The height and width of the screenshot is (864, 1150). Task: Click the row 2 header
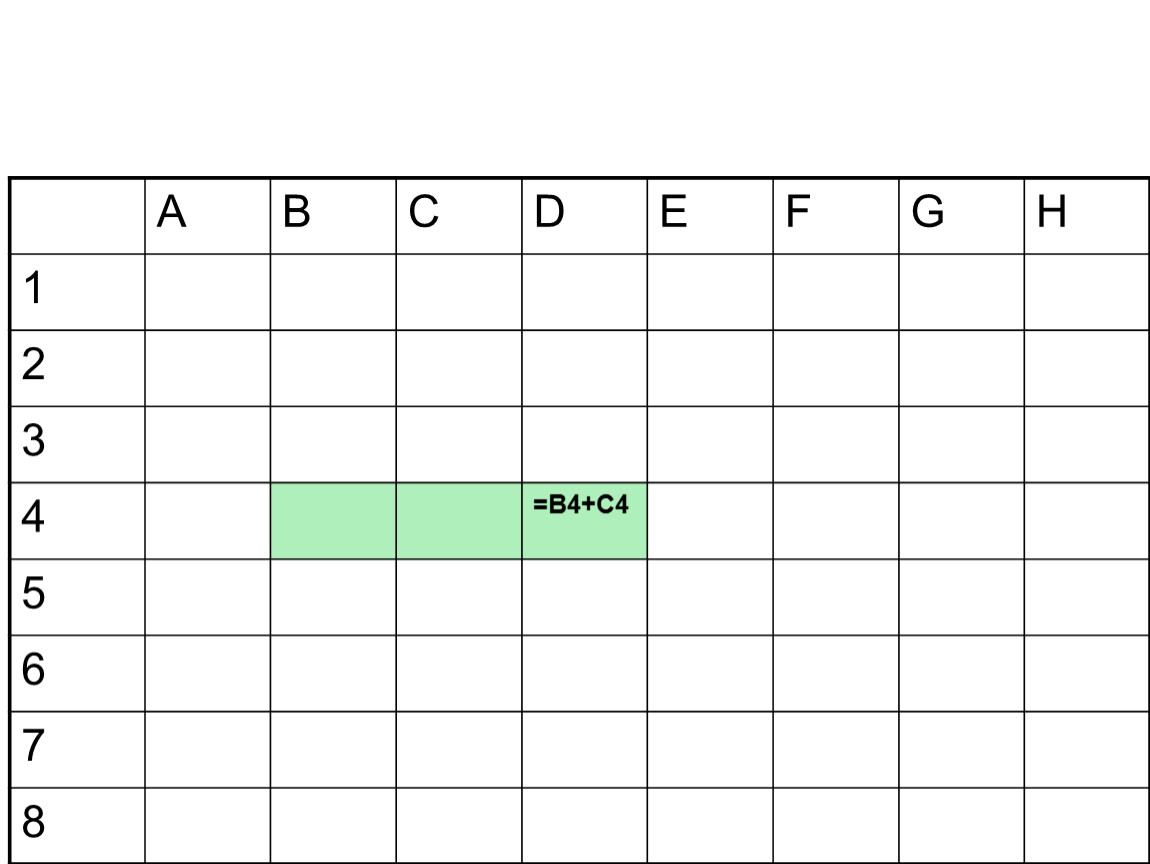(77, 368)
